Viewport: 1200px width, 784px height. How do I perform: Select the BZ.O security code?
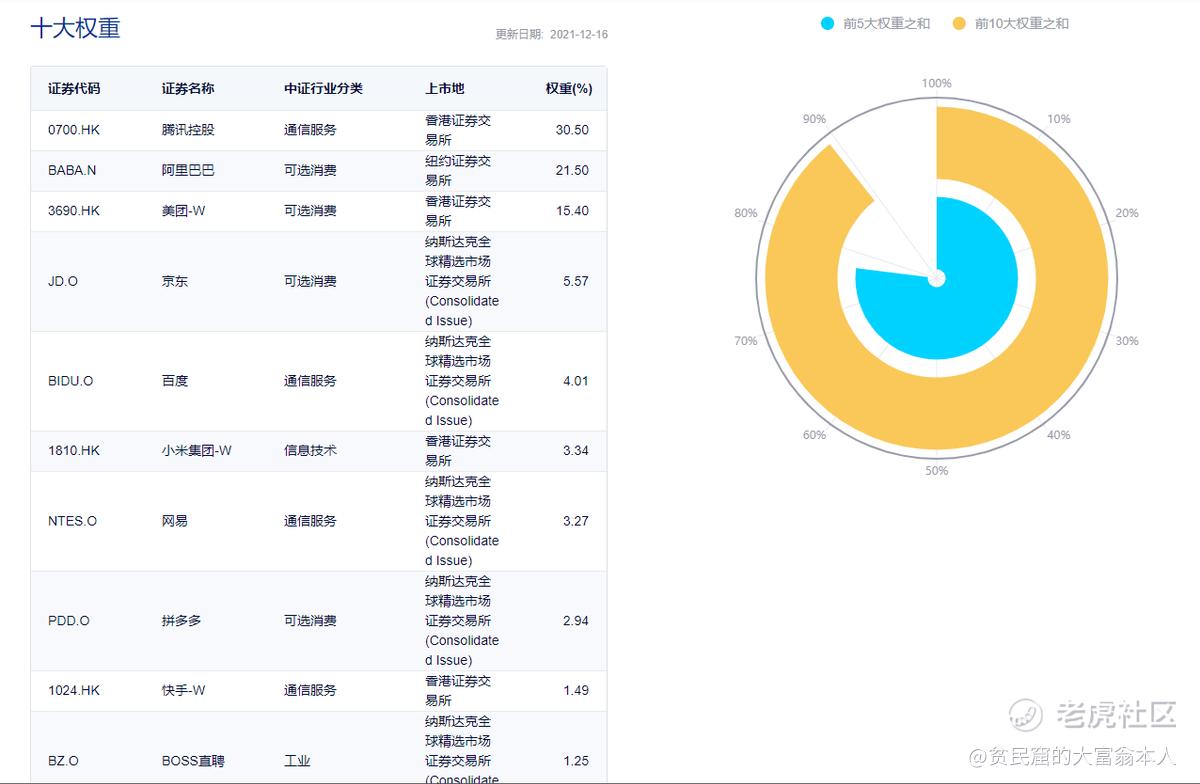[63, 761]
